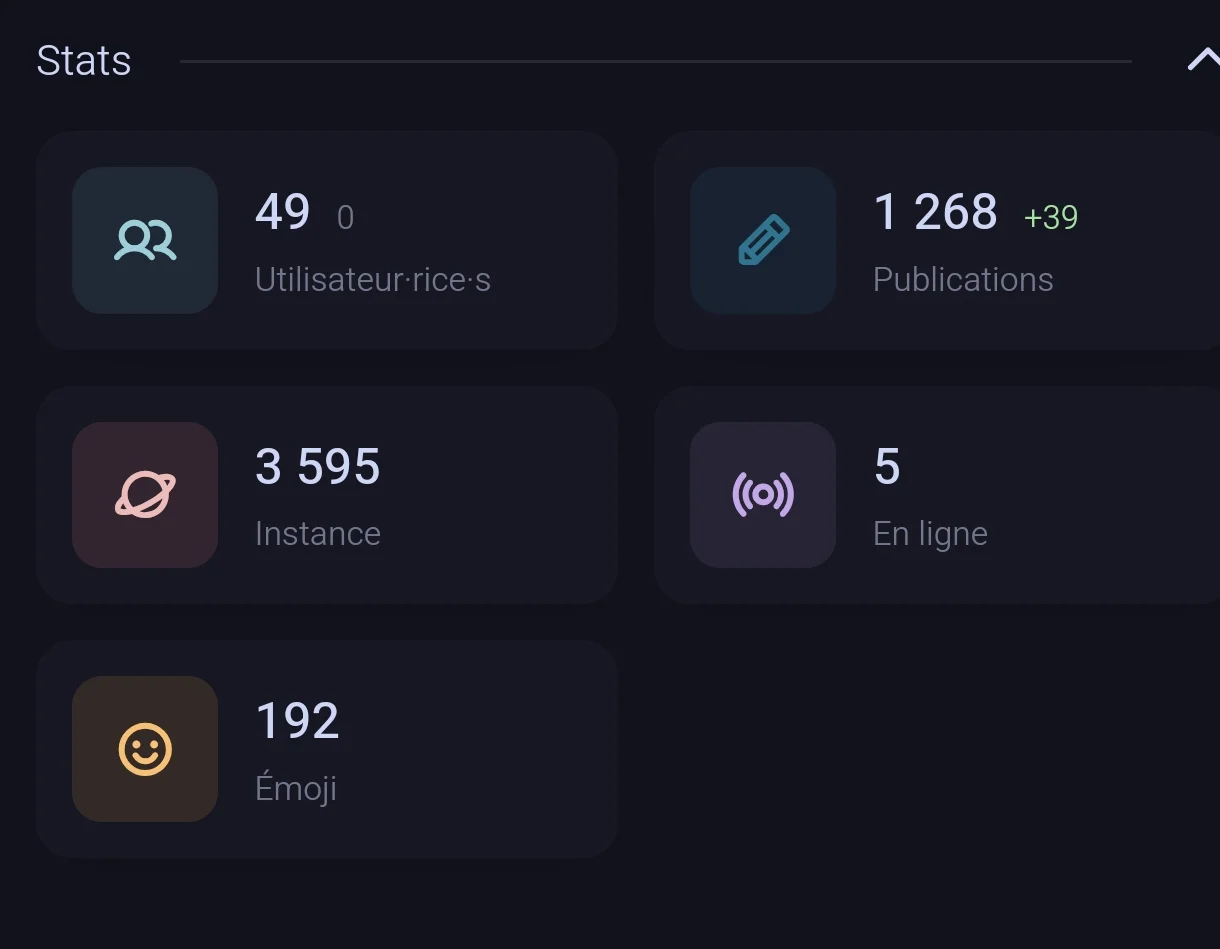Click the Utilisateur·rice·s label
The width and height of the screenshot is (1220, 949).
[373, 280]
